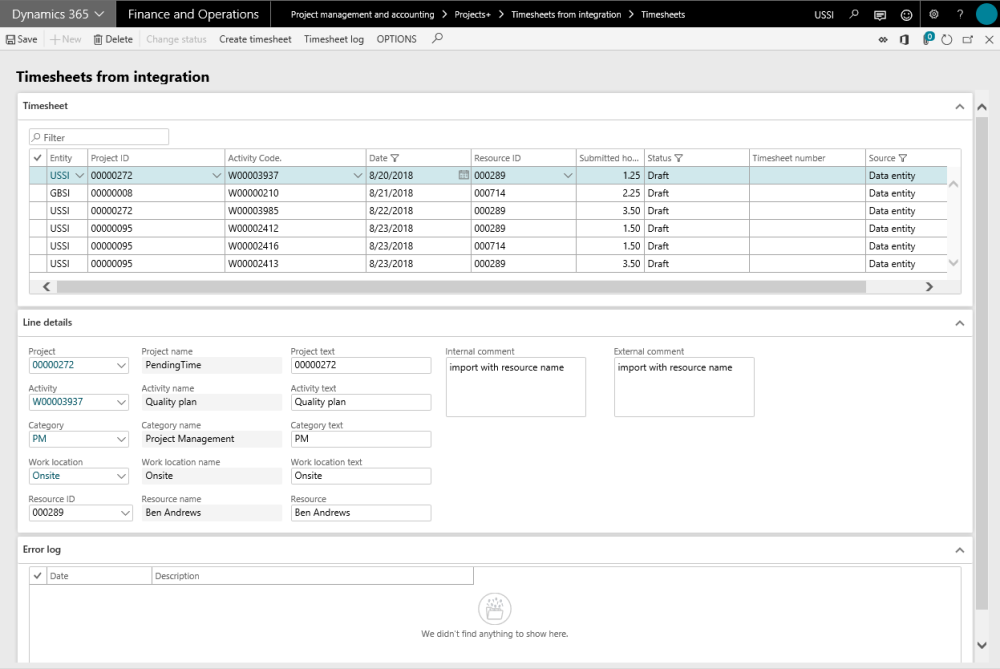Open the Office app icon

[x=904, y=40]
